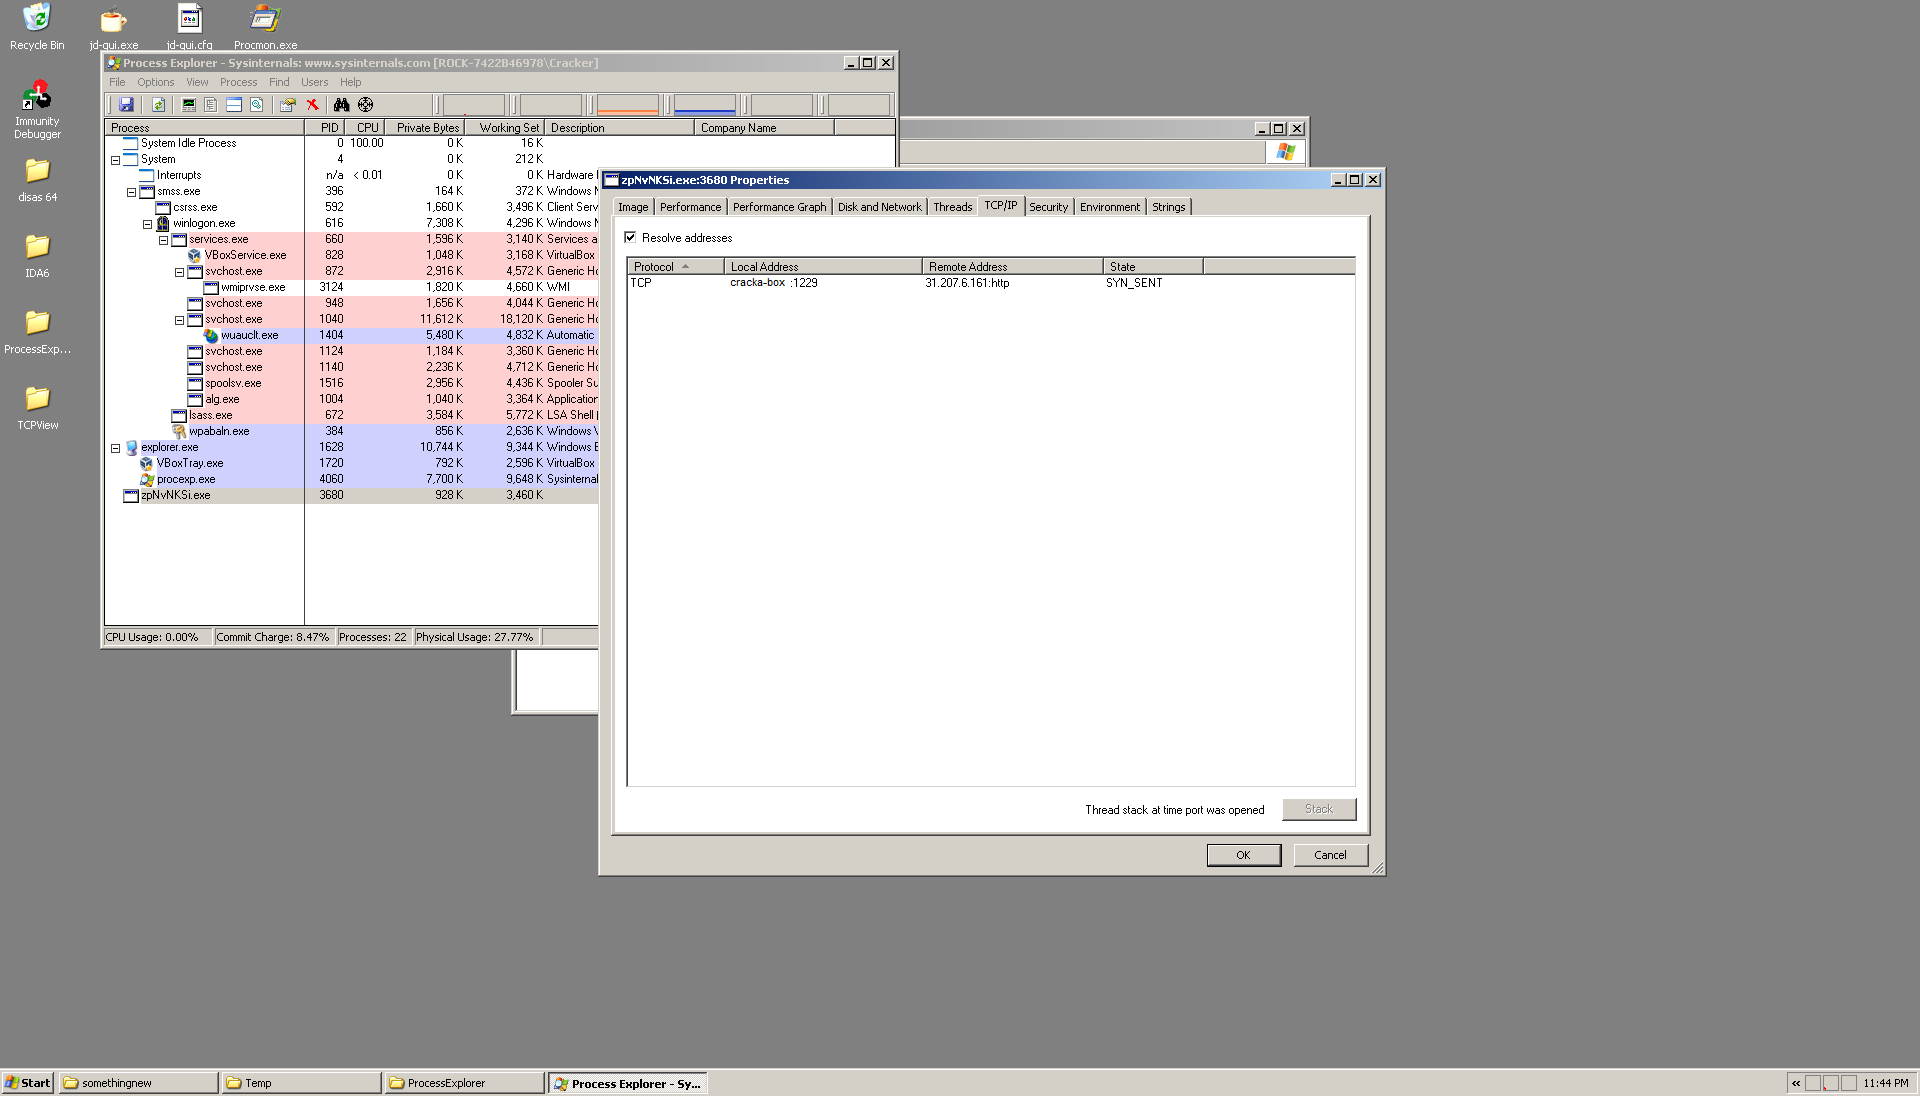The width and height of the screenshot is (1920, 1096).
Task: Collapse the System process tree node
Action: coord(115,160)
